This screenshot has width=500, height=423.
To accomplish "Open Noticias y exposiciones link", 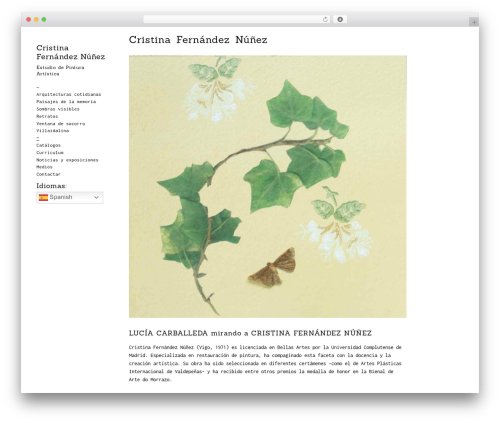I will [x=67, y=160].
